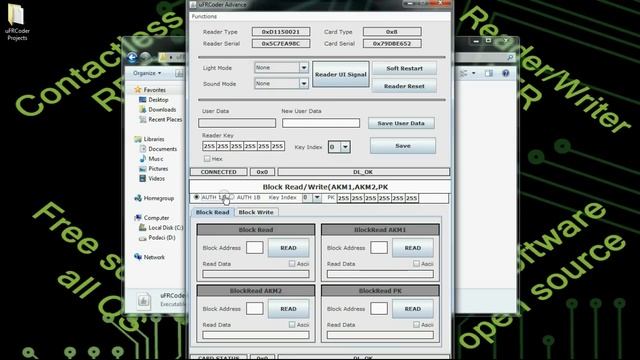Click Block Address field in BlockRead AKM1
The width and height of the screenshot is (640, 360).
(x=379, y=248)
